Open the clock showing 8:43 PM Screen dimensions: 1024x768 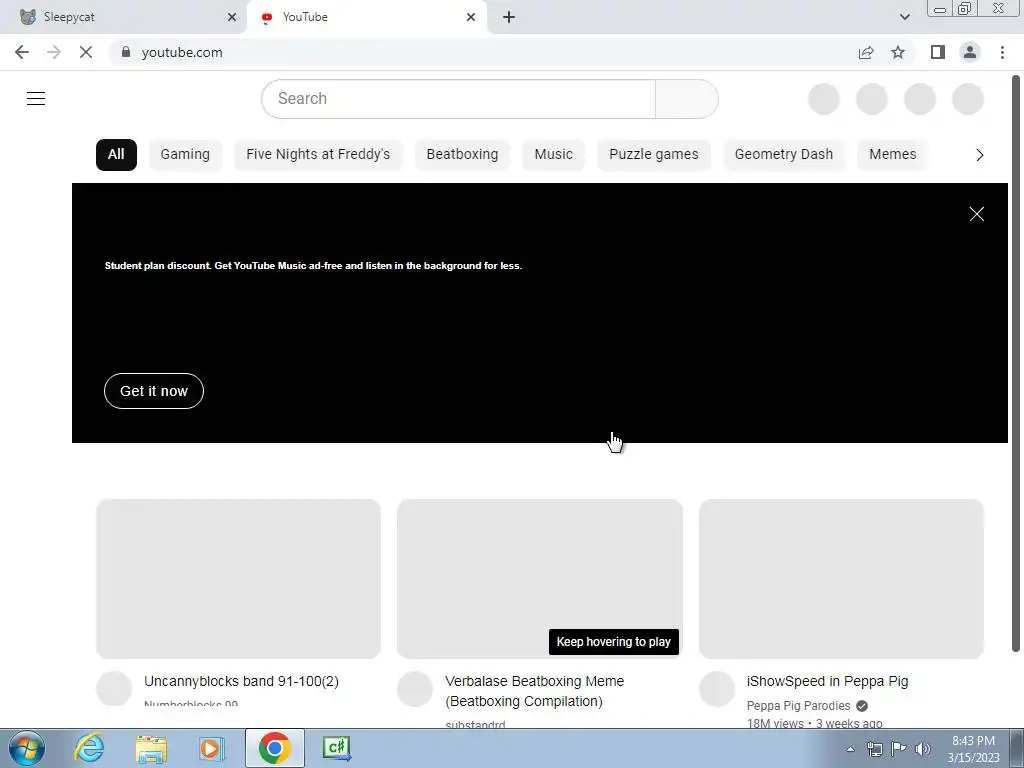click(x=973, y=749)
